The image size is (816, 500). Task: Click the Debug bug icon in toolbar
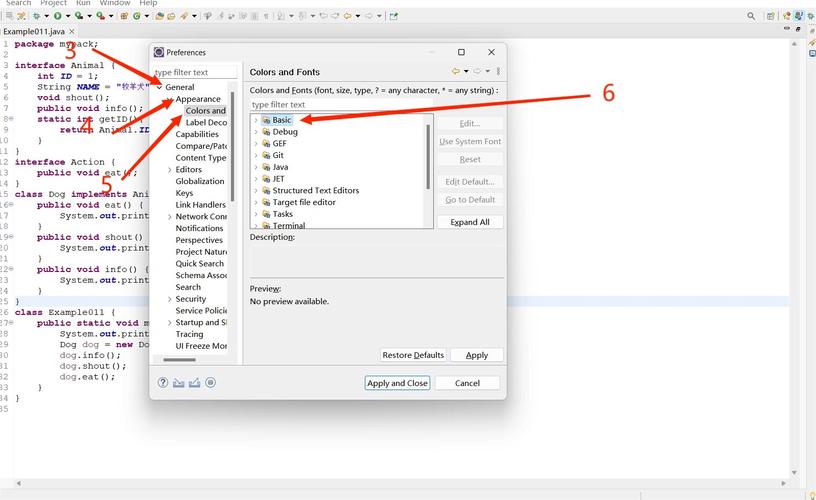click(36, 16)
